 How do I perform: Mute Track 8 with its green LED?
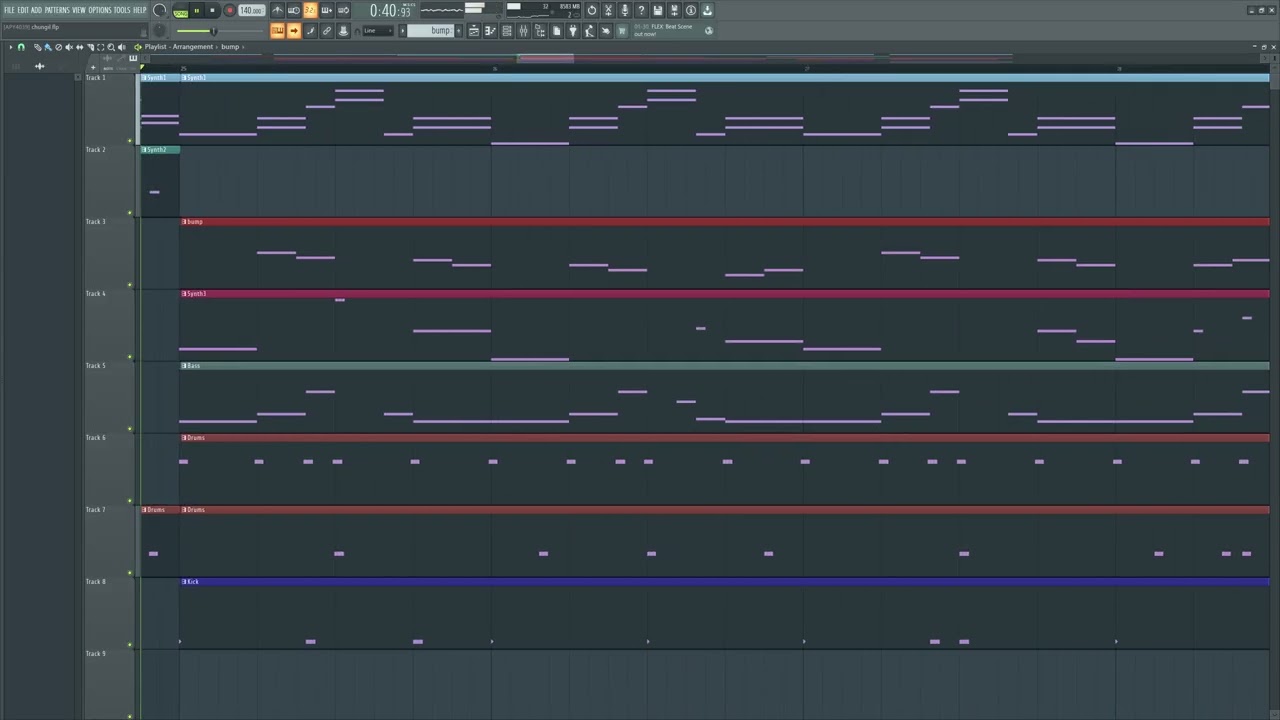pos(130,645)
